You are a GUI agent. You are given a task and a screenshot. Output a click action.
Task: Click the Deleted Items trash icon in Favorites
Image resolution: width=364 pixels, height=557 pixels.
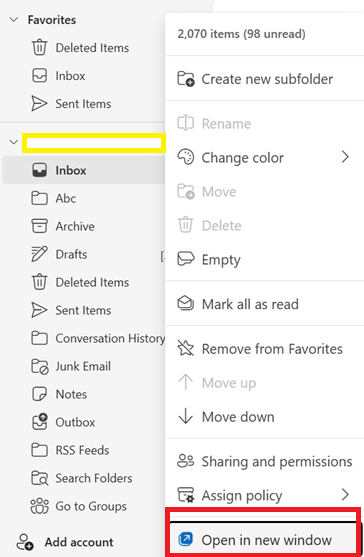(39, 48)
